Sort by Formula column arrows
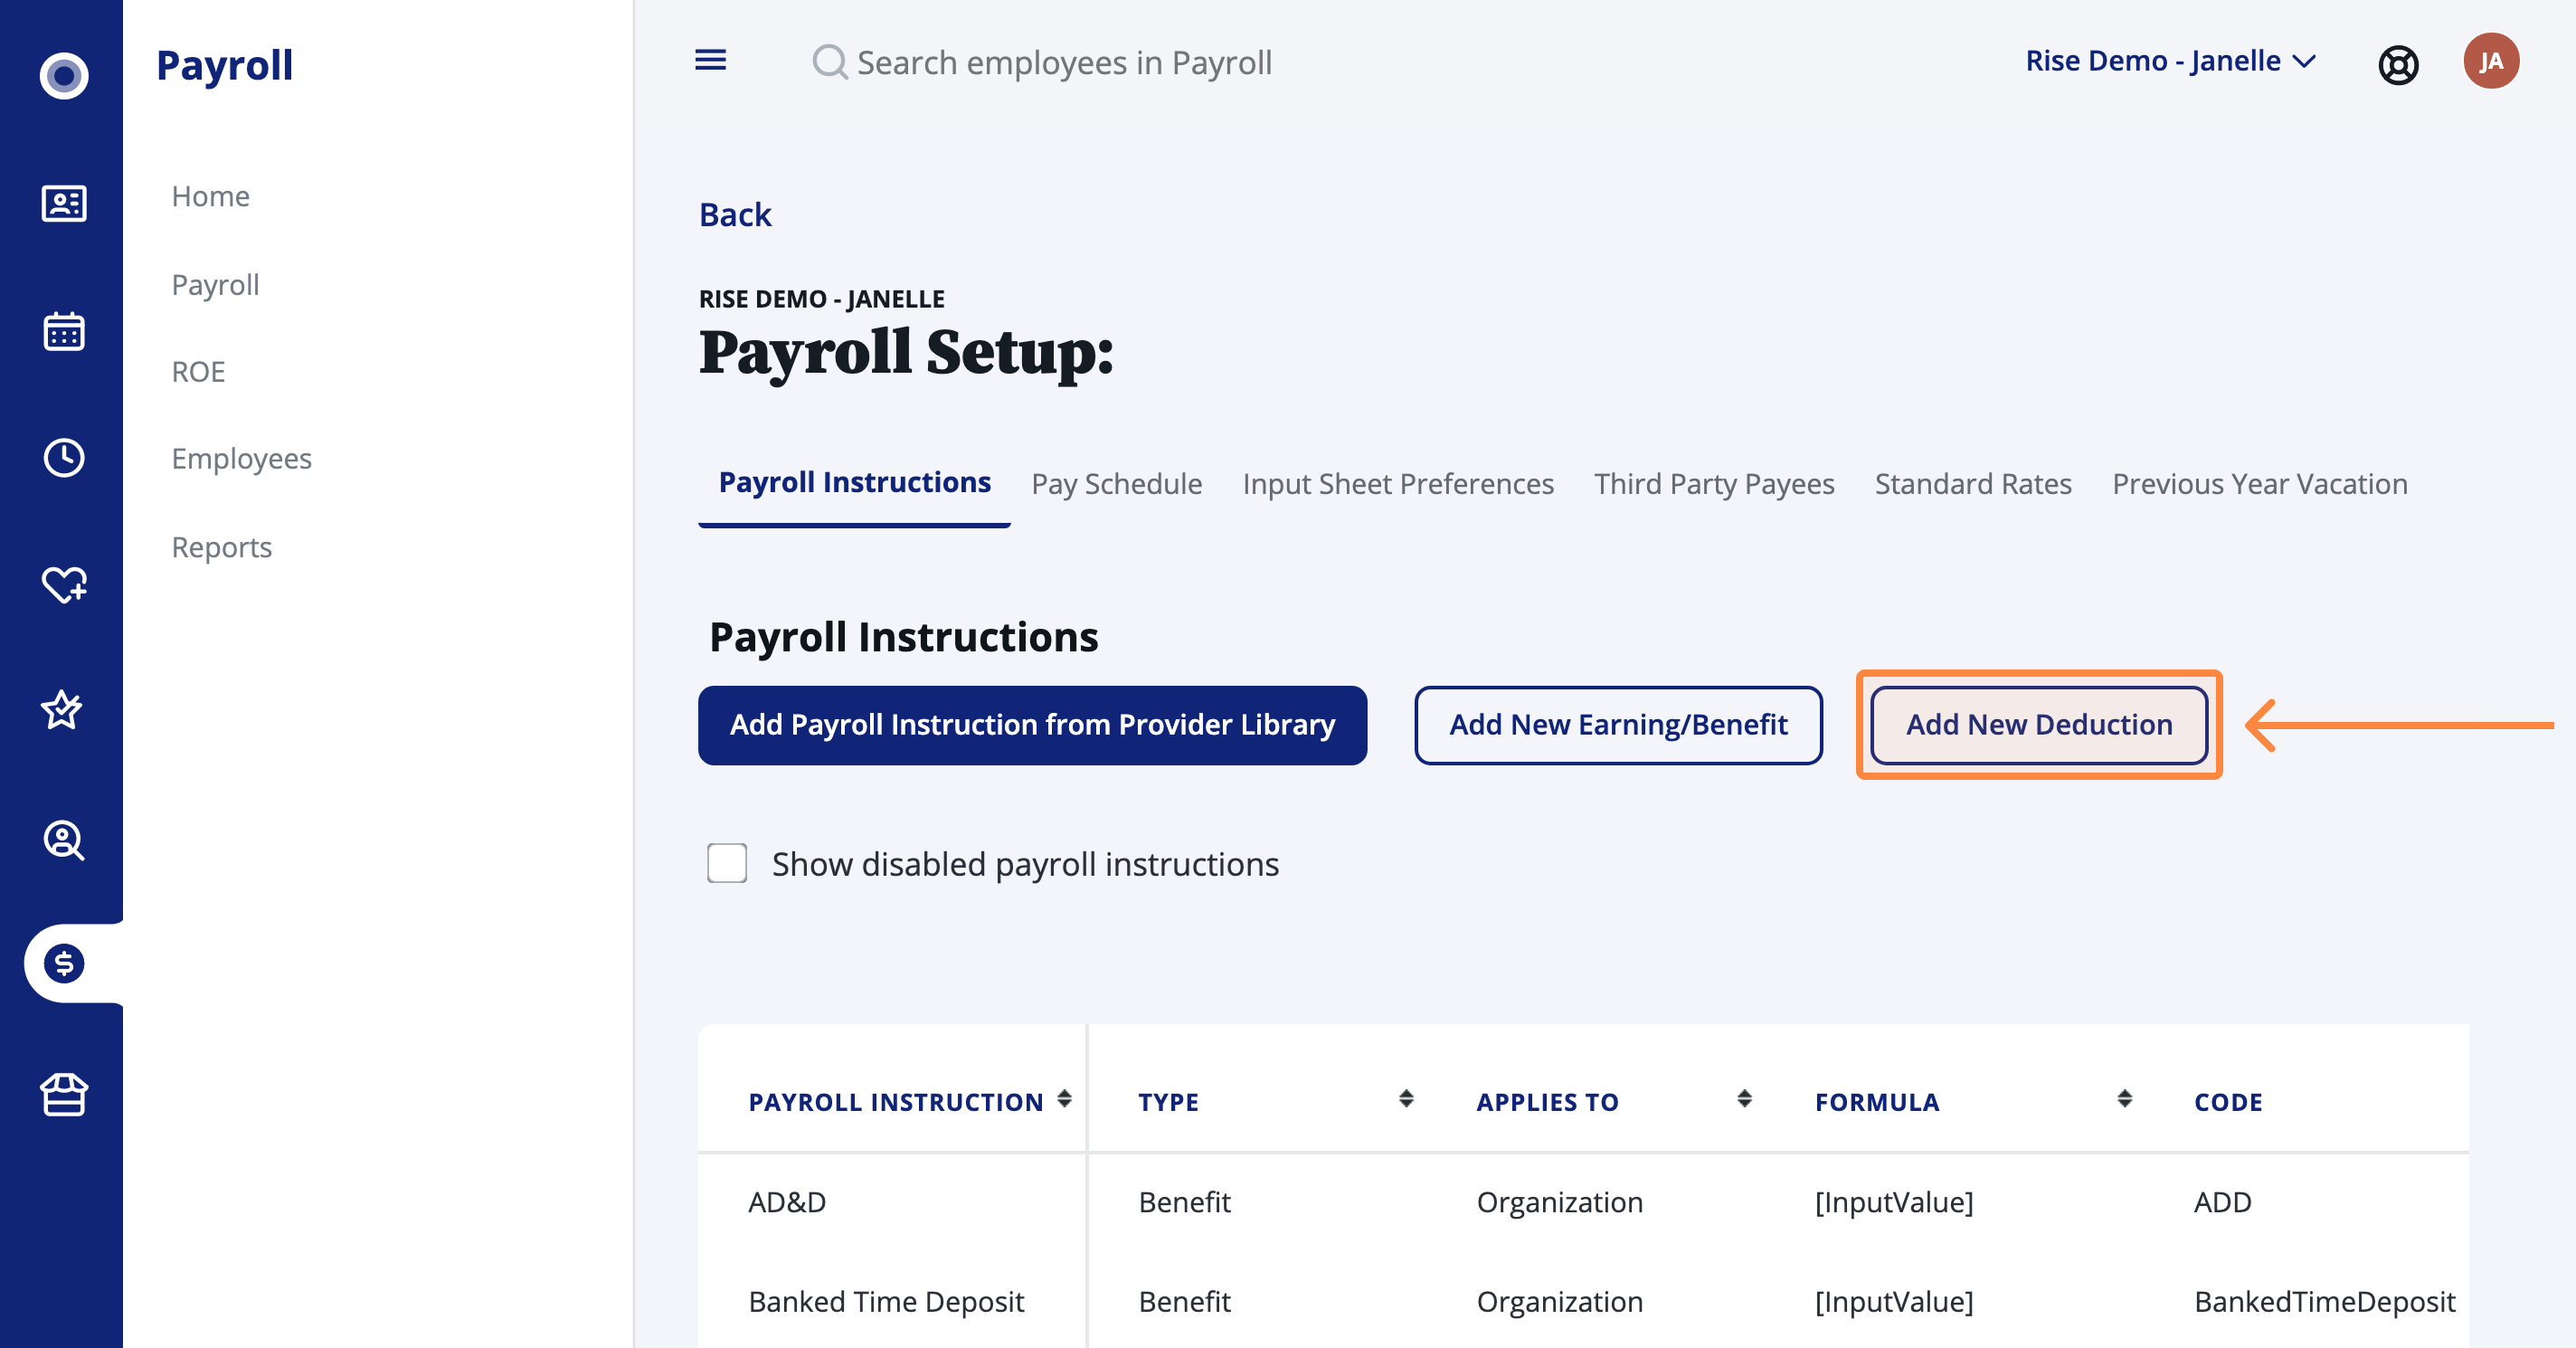The width and height of the screenshot is (2576, 1348). click(2124, 1099)
